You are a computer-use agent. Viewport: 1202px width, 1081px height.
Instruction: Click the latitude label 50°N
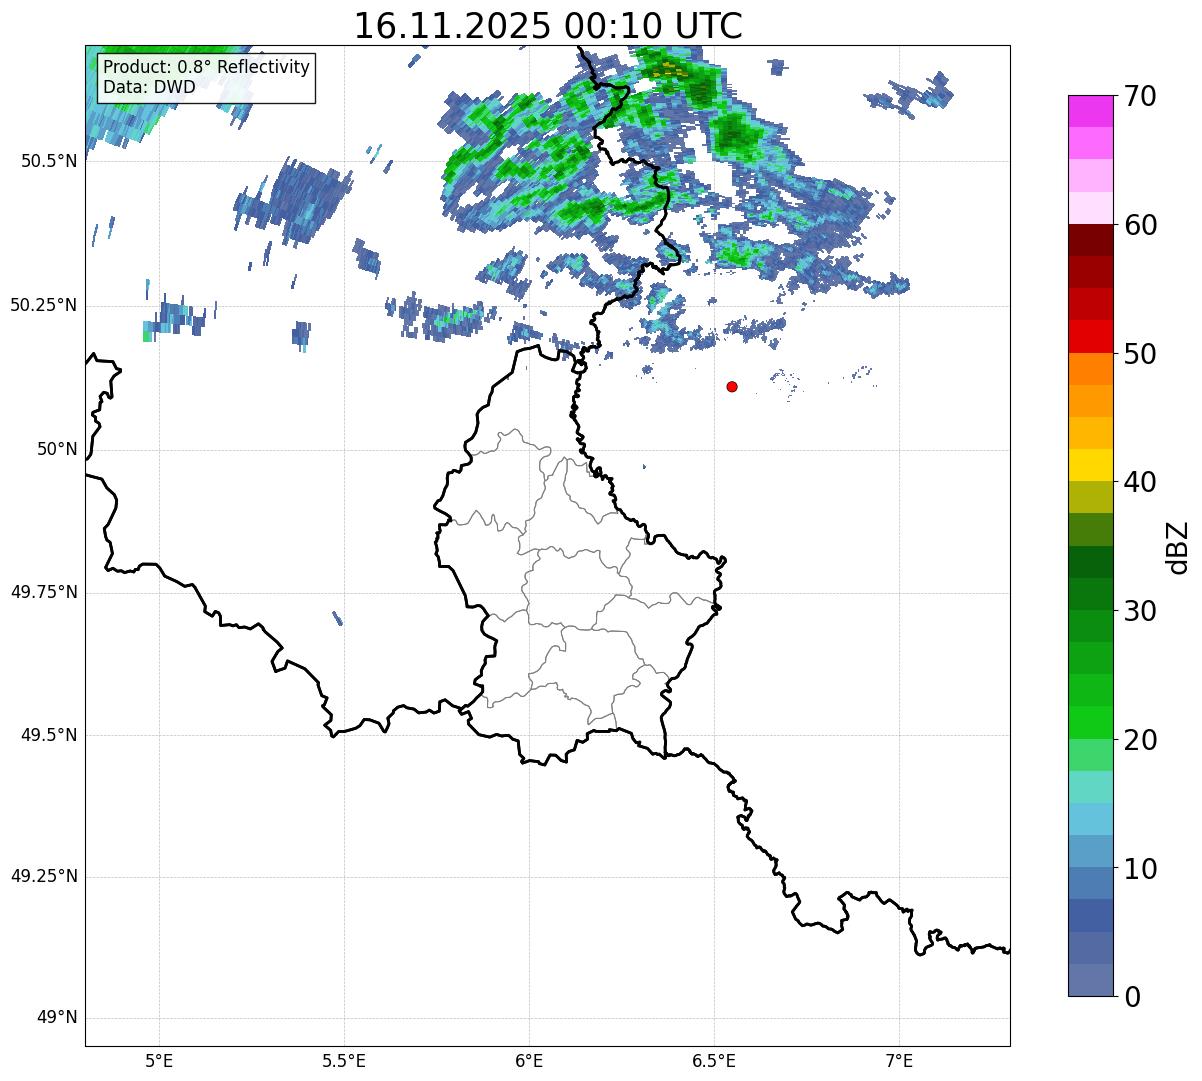click(x=56, y=449)
